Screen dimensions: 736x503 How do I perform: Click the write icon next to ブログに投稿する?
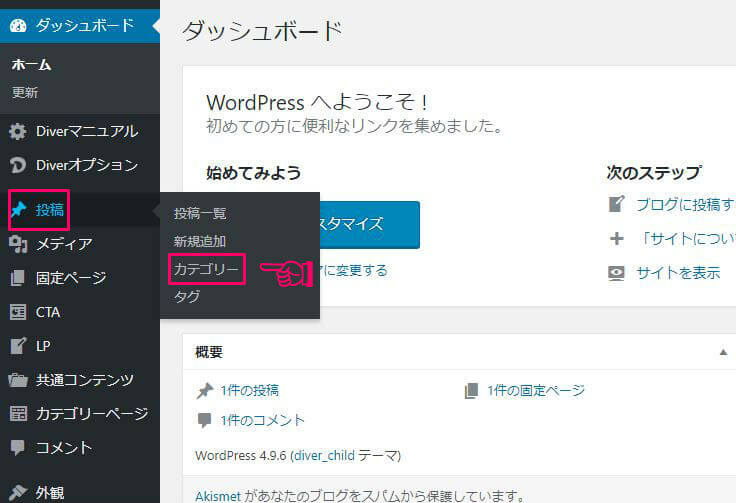pos(616,204)
